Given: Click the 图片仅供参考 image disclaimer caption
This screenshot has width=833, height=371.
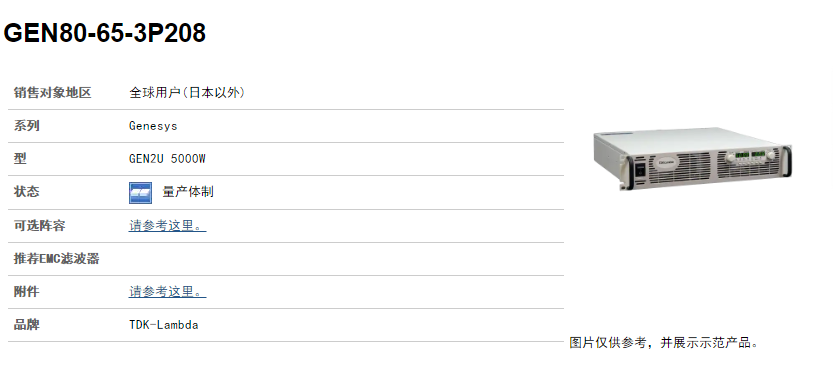Looking at the screenshot, I should click(664, 342).
